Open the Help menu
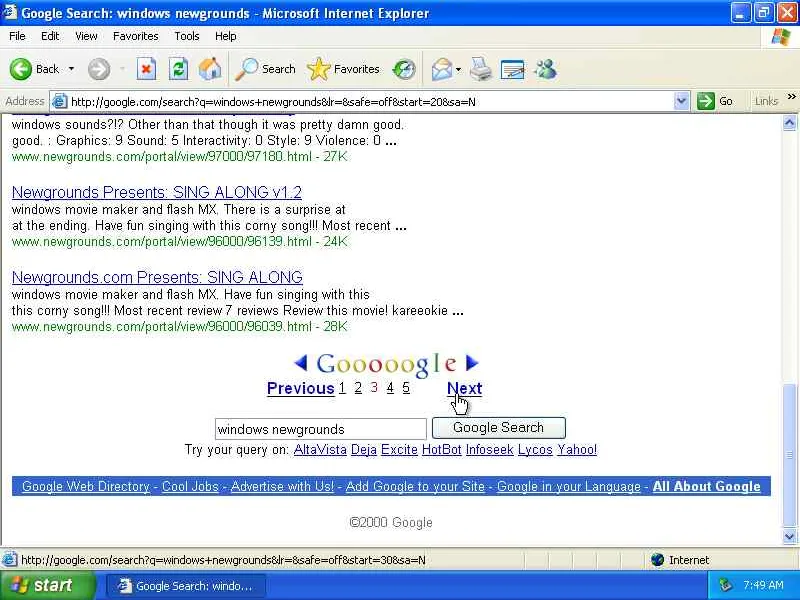Screen dimensions: 800x600 pos(226,36)
